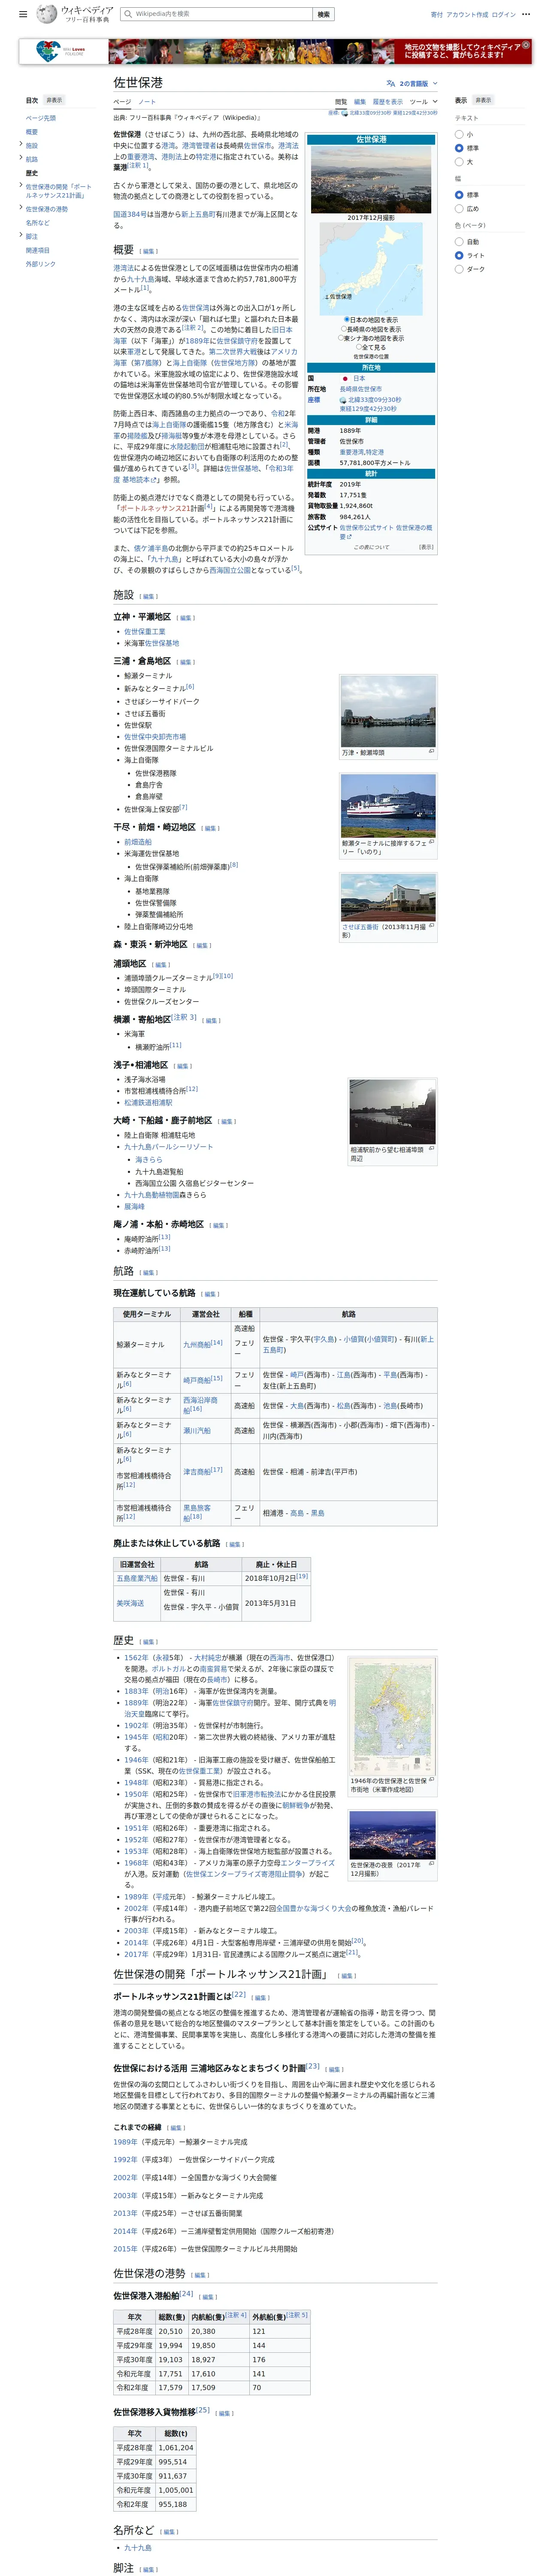Select small text size 小
Viewport: 551px width, 2576px height.
[459, 134]
